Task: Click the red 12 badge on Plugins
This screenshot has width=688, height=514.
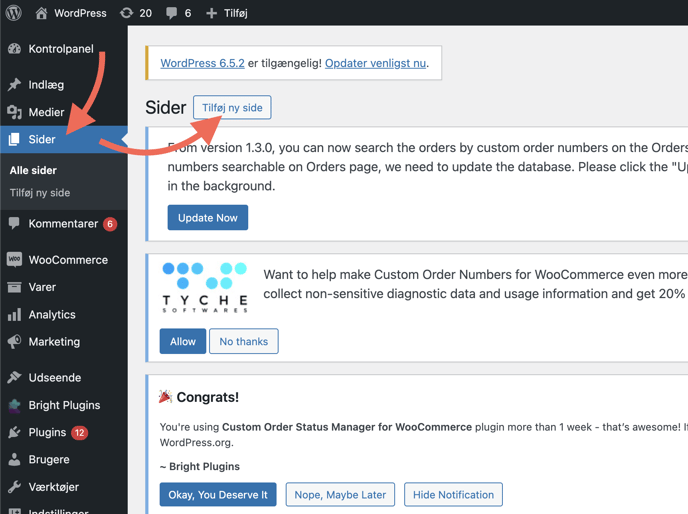Action: coord(79,433)
